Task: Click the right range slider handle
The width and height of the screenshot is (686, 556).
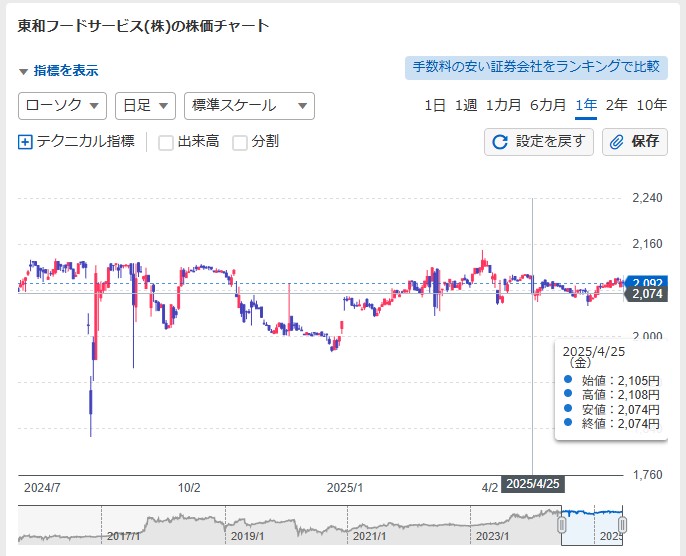Action: pyautogui.click(x=623, y=525)
